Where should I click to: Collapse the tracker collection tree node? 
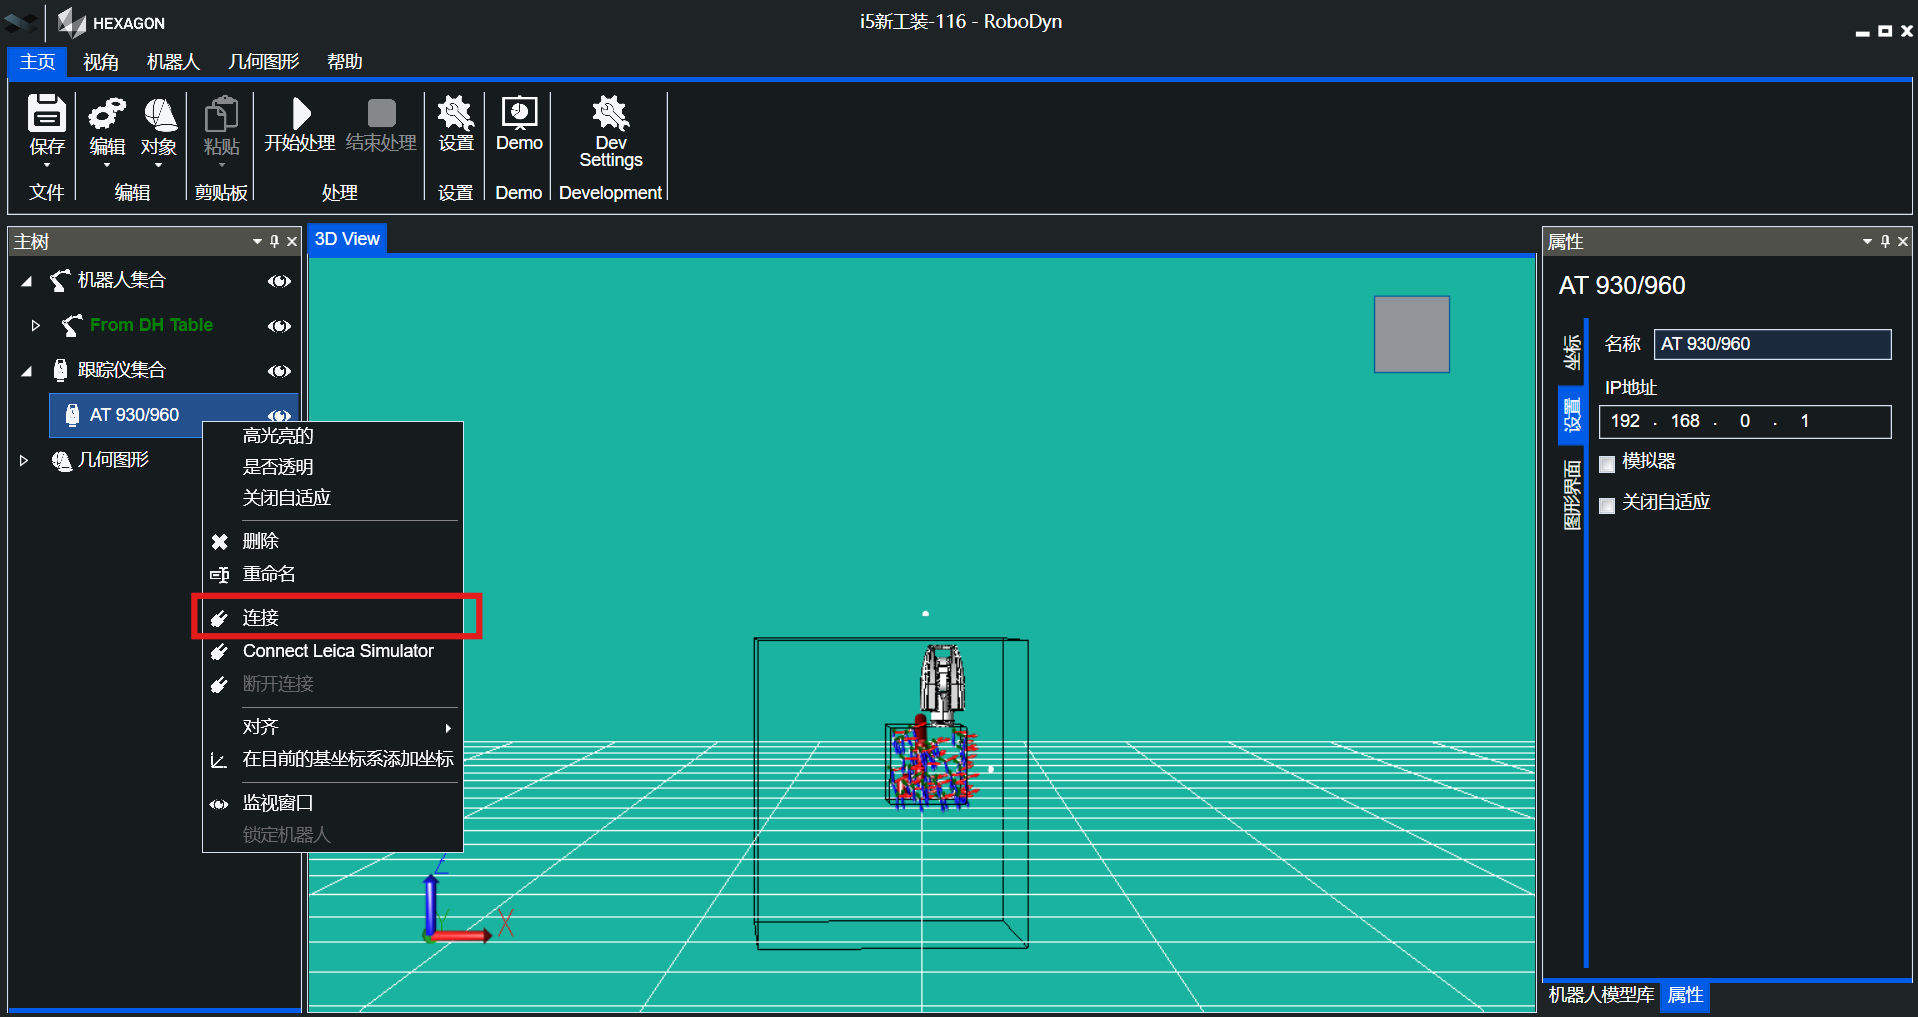tap(27, 371)
